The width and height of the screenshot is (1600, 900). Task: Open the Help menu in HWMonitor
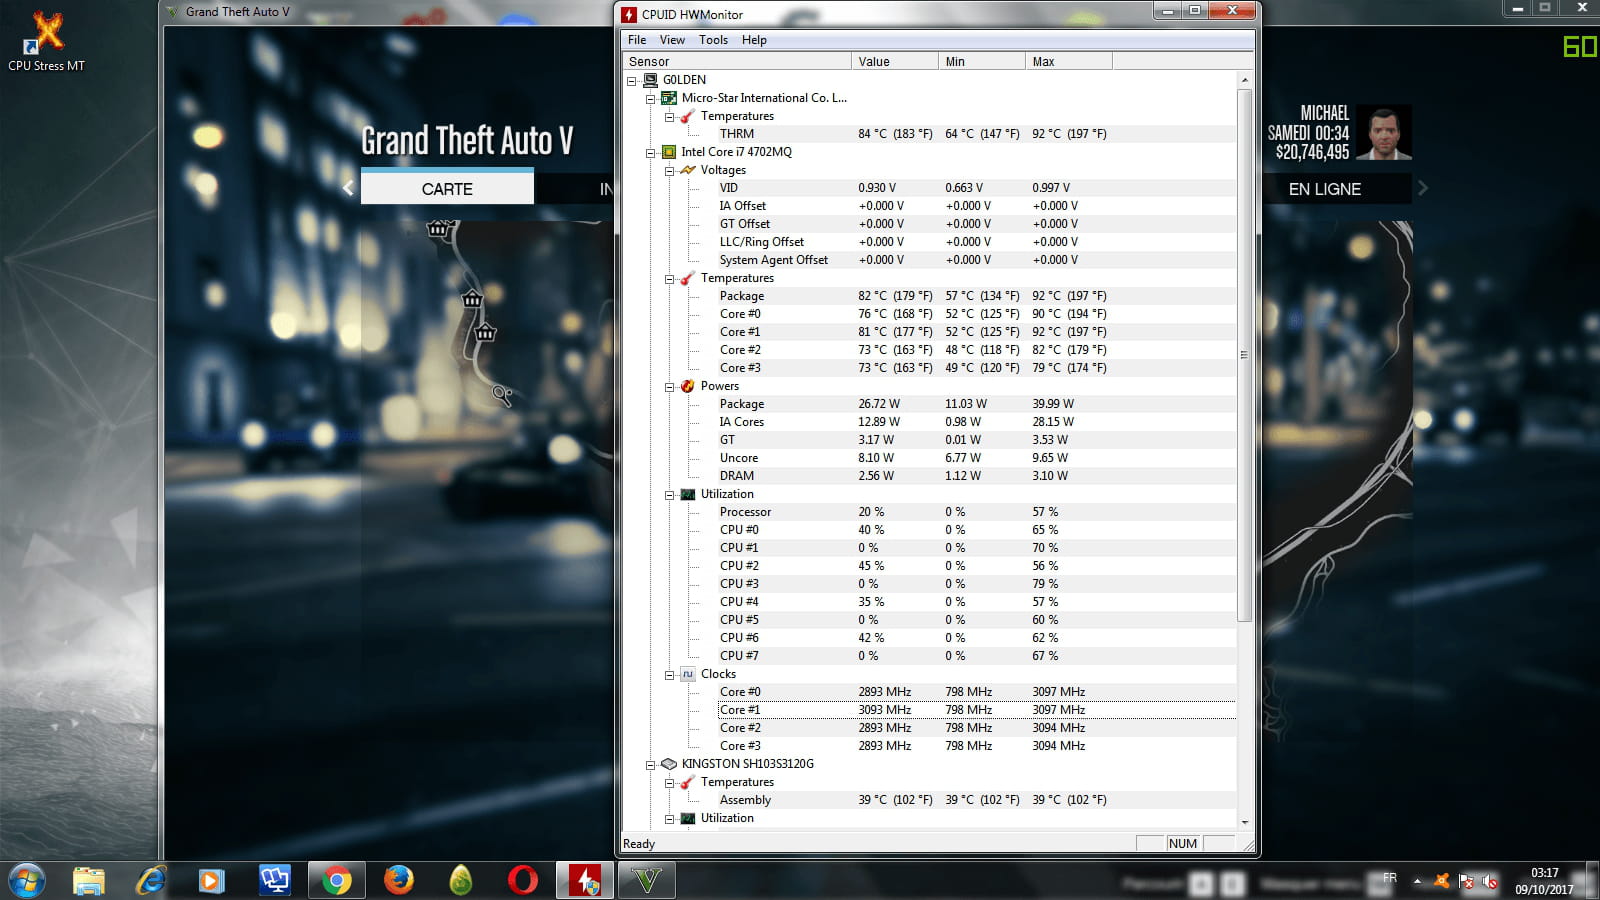(754, 40)
